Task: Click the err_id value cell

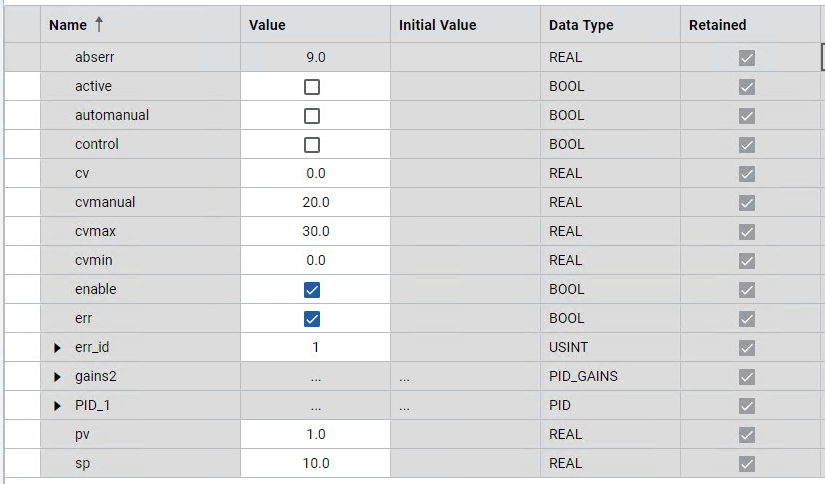Action: pyautogui.click(x=316, y=348)
